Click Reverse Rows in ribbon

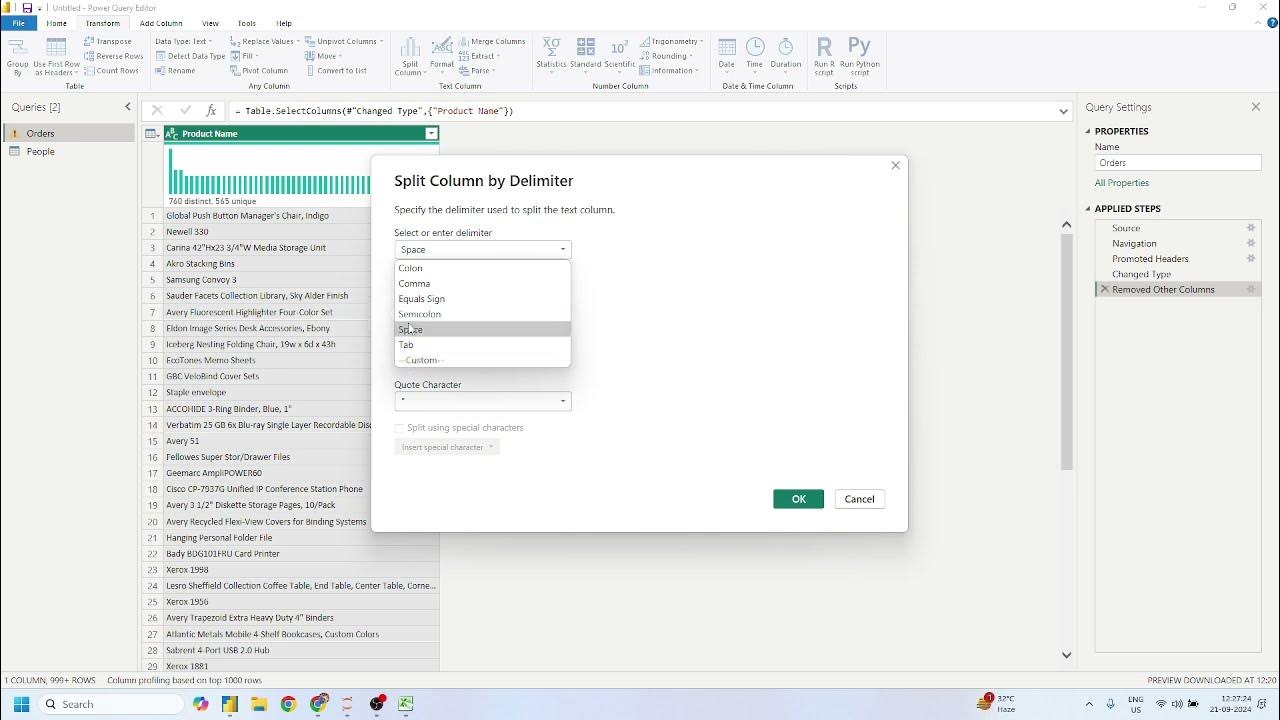click(113, 56)
